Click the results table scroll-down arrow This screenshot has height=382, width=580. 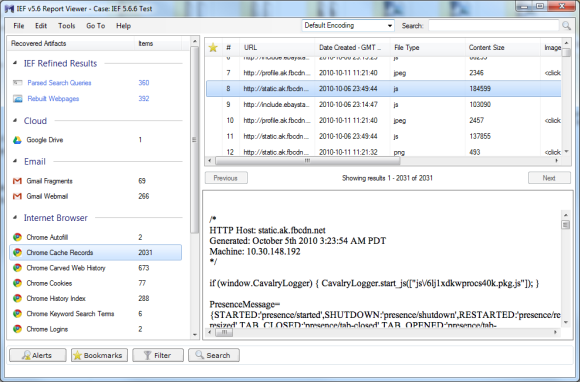(566, 151)
